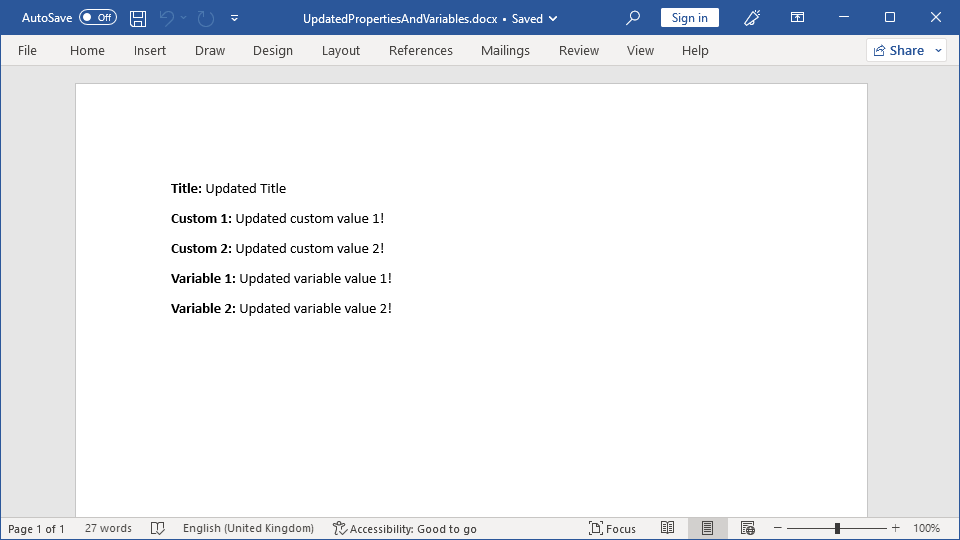
Task: Open the Mailings ribbon tab
Action: 505,50
